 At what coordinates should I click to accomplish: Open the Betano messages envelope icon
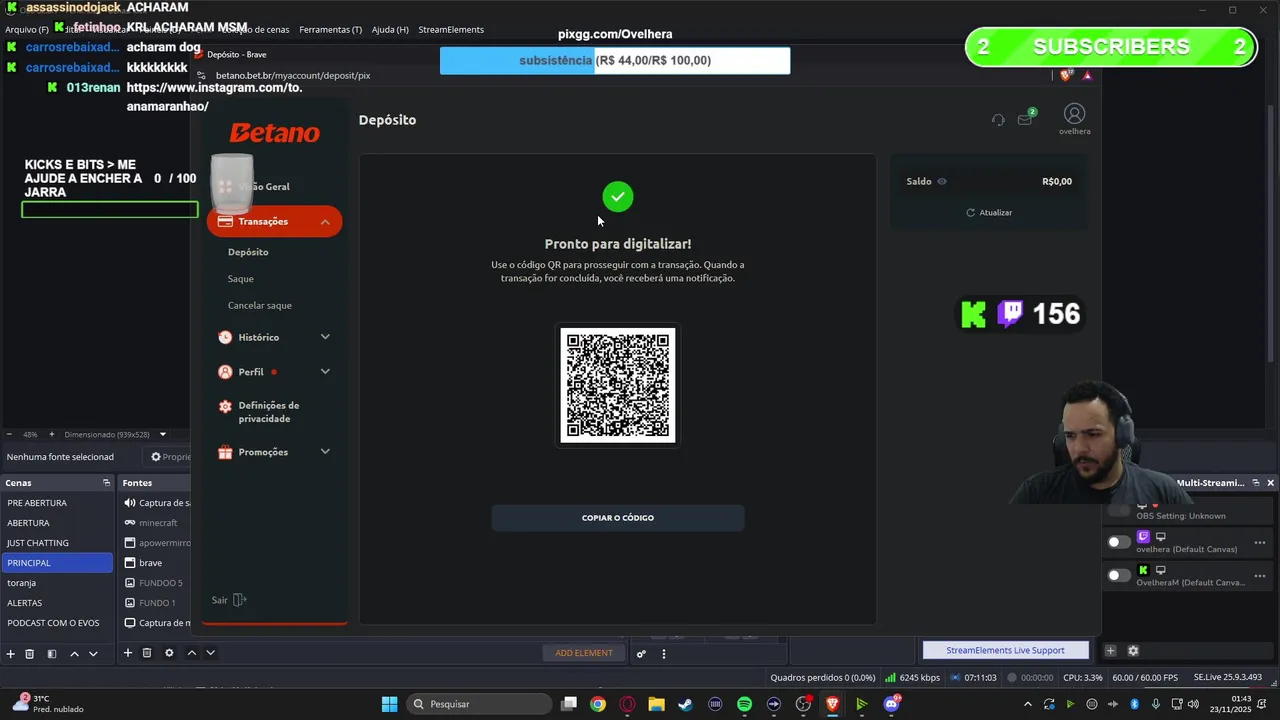point(1025,119)
